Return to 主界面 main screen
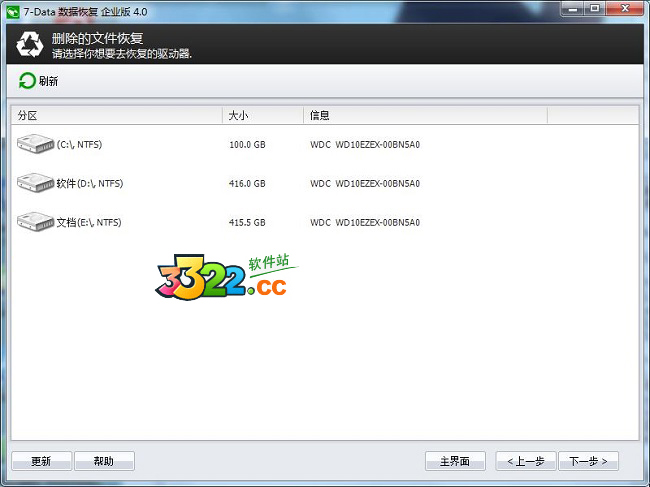The image size is (650, 487). click(x=455, y=461)
